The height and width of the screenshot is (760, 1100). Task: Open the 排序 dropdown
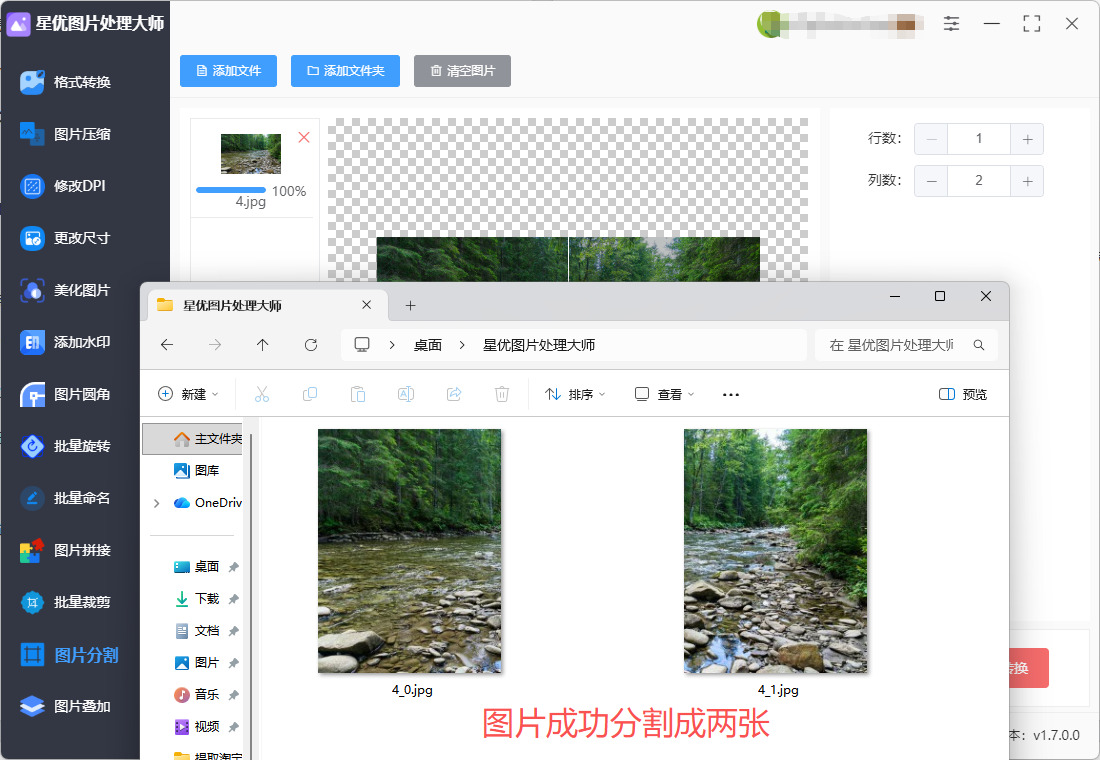[575, 394]
